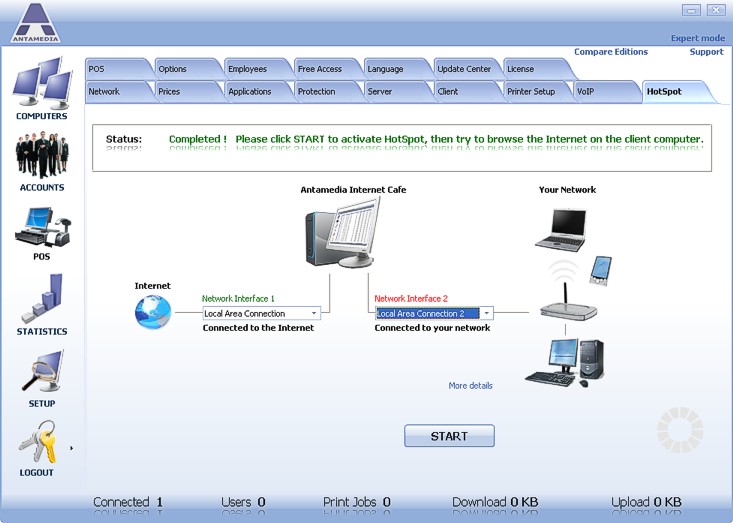Image resolution: width=733 pixels, height=523 pixels.
Task: Click the Download 0 KB status entry
Action: [x=495, y=502]
